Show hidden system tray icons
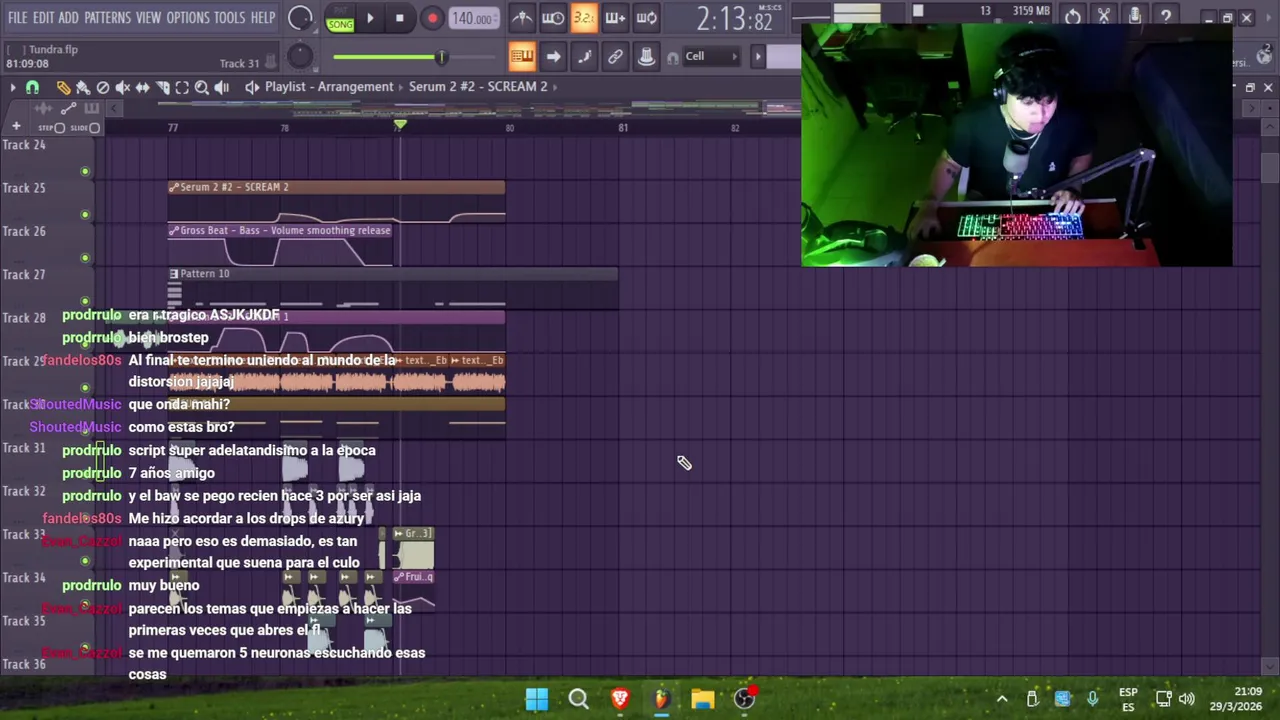This screenshot has height=720, width=1280. [x=1002, y=699]
